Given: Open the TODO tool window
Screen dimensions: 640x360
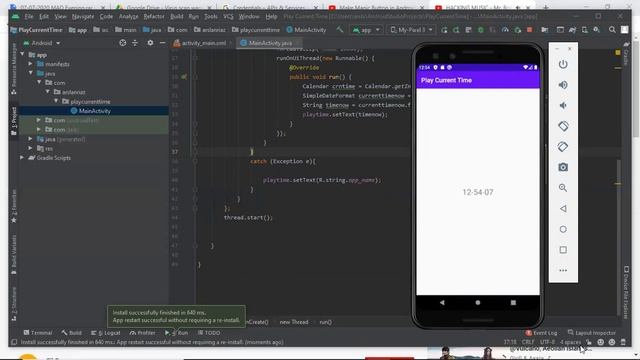Looking at the screenshot, I should 209,333.
